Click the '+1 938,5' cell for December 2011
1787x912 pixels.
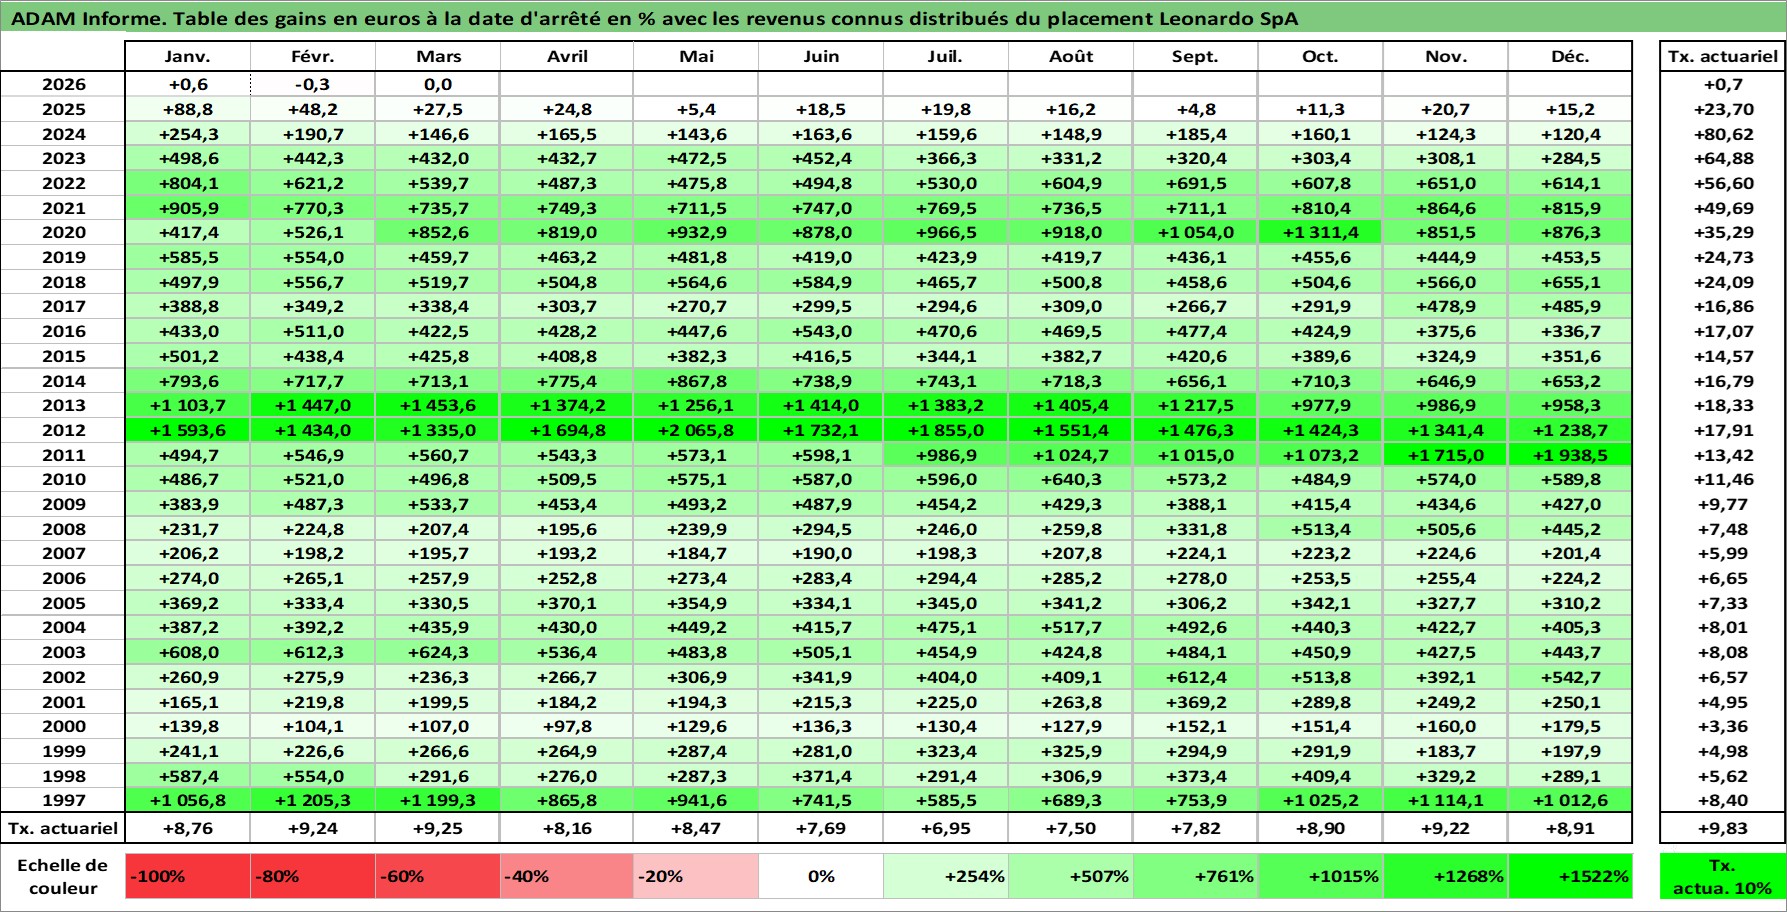coord(1570,455)
